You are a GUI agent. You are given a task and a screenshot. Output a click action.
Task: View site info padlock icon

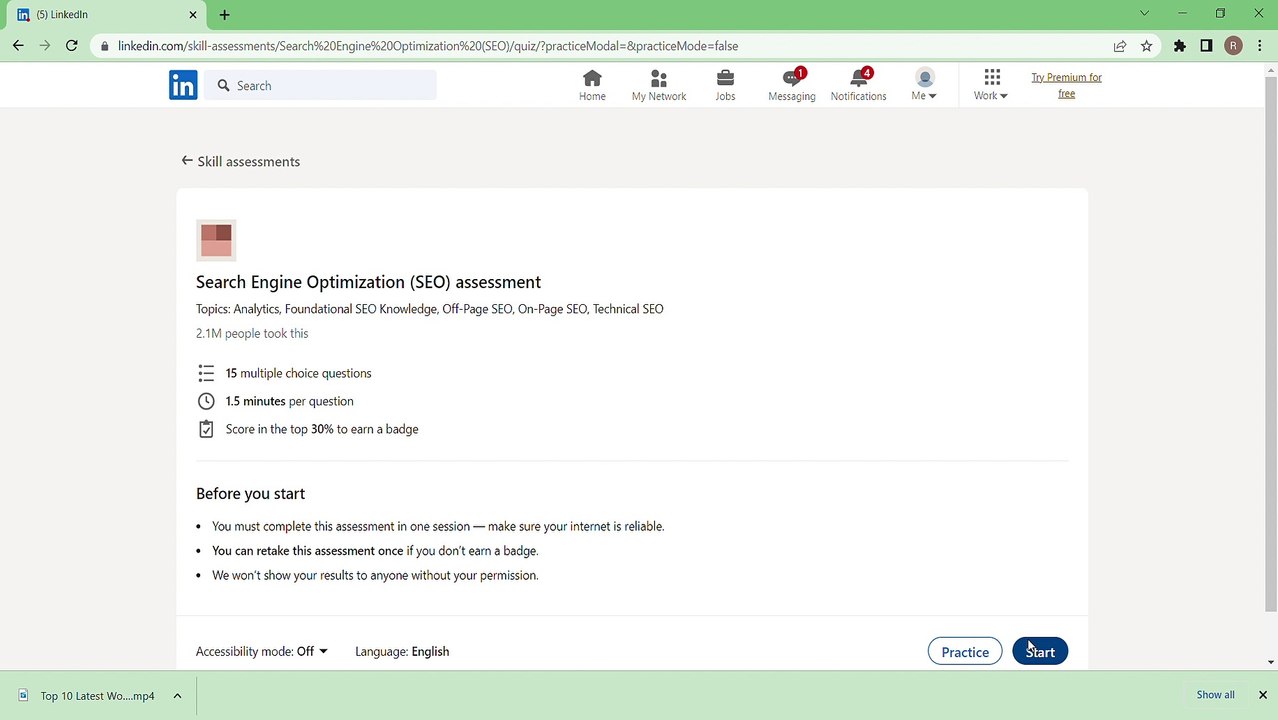point(104,46)
